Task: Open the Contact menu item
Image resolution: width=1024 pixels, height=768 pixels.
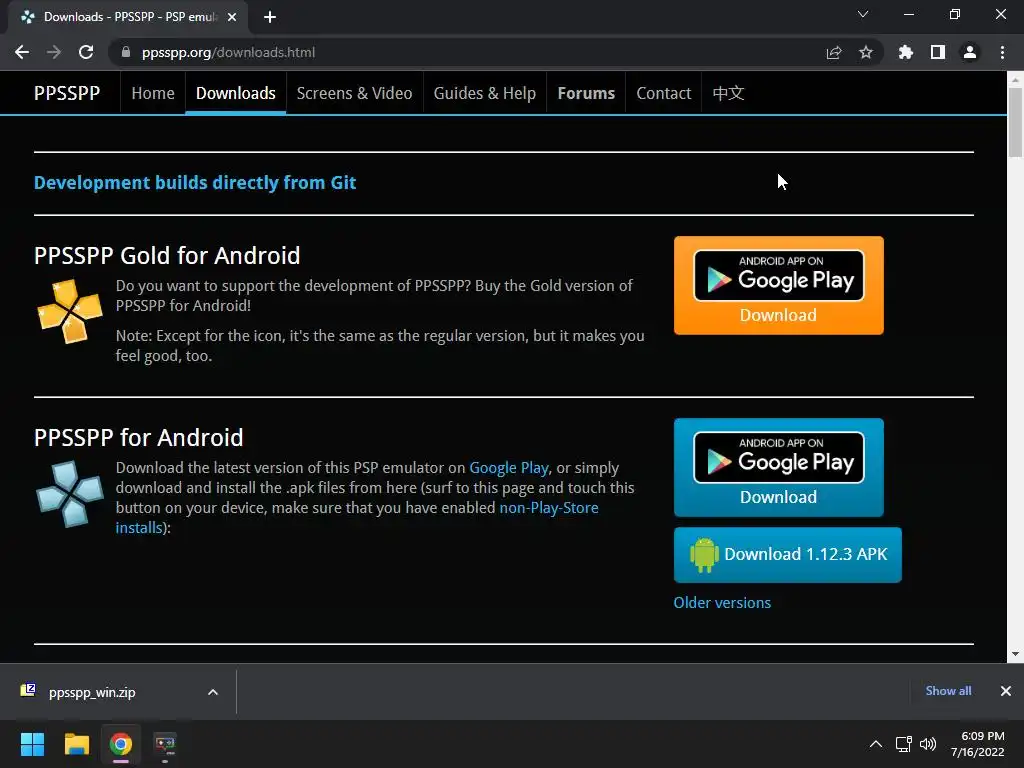Action: pyautogui.click(x=664, y=93)
